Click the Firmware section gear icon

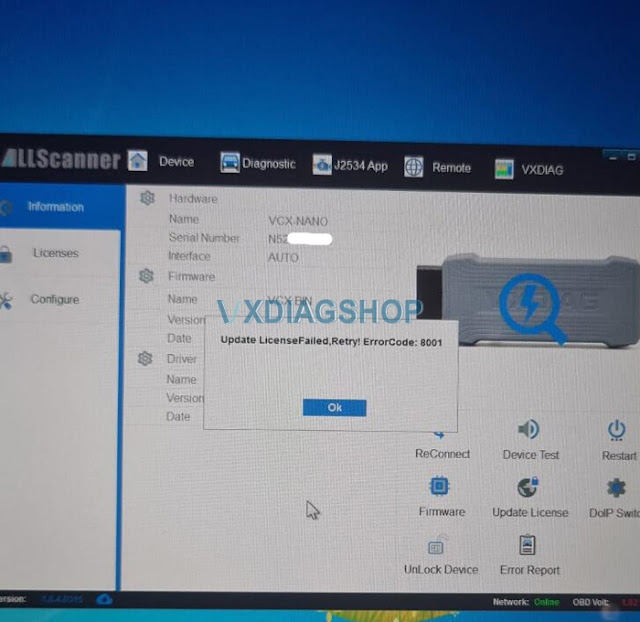pyautogui.click(x=146, y=276)
